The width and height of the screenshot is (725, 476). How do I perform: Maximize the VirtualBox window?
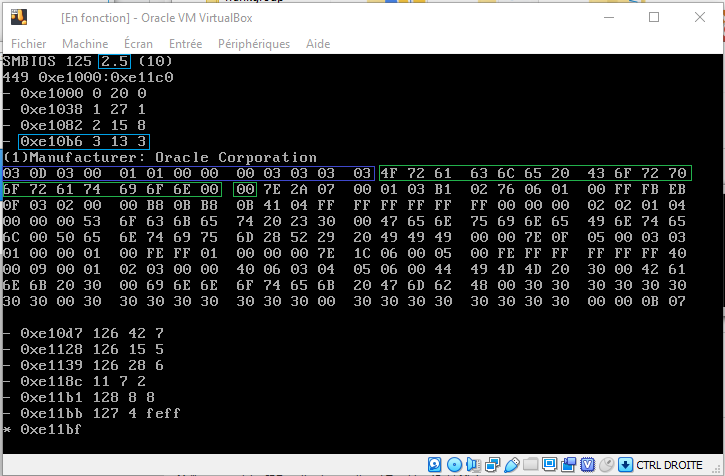(x=654, y=18)
